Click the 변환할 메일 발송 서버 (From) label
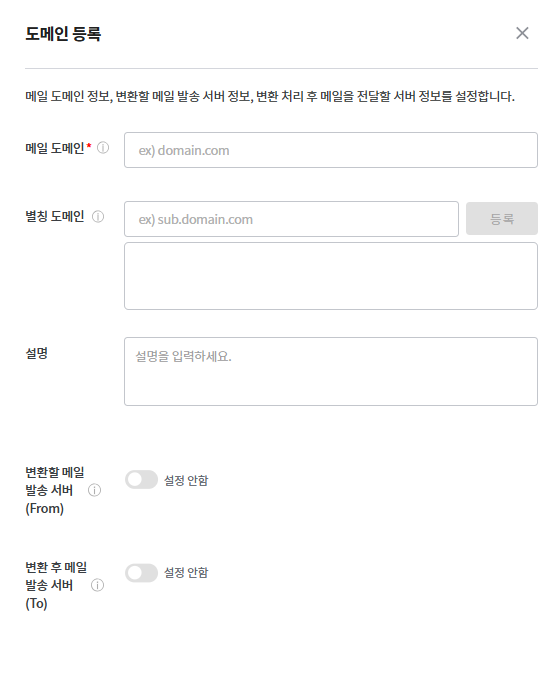559x700 pixels. 54,490
